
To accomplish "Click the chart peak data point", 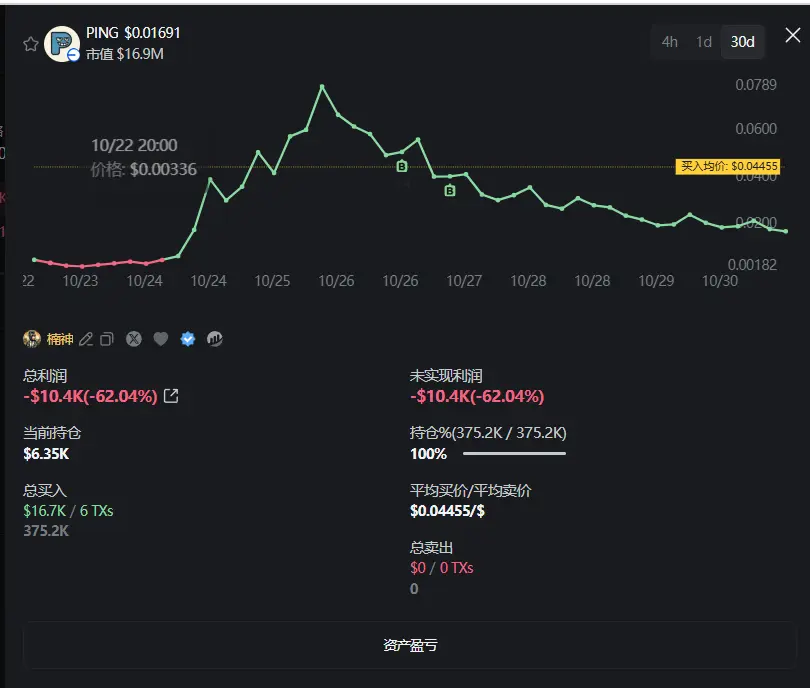I will point(322,86).
